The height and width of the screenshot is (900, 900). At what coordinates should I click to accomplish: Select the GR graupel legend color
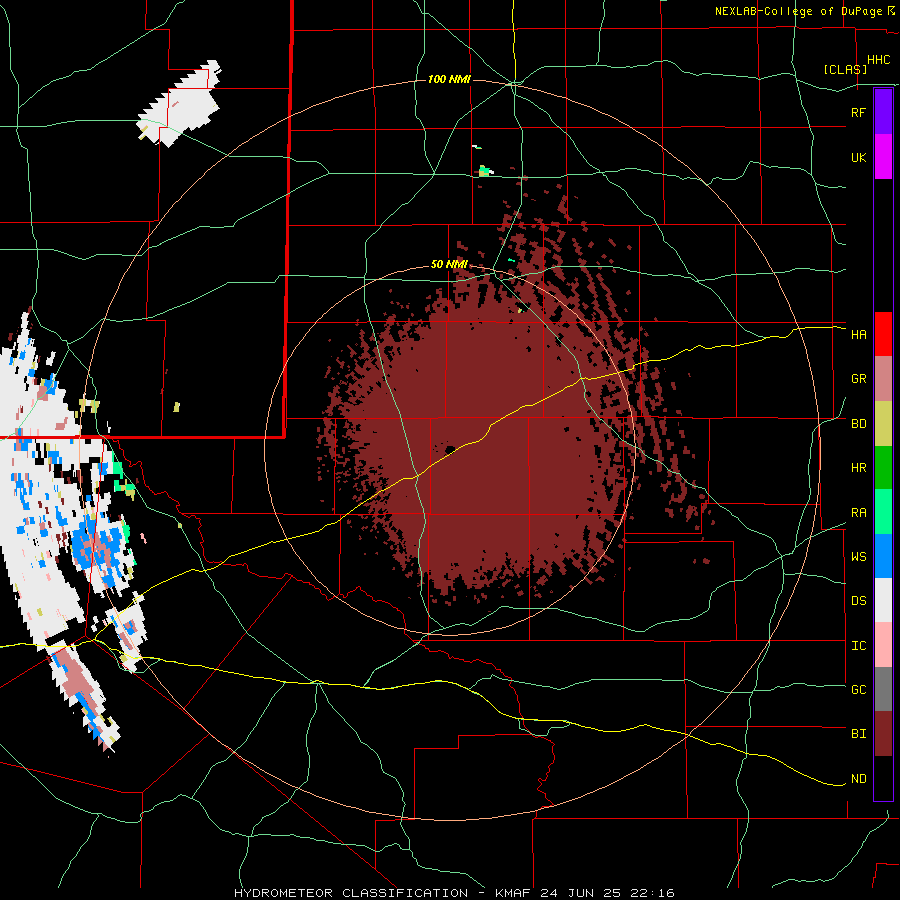click(x=883, y=378)
